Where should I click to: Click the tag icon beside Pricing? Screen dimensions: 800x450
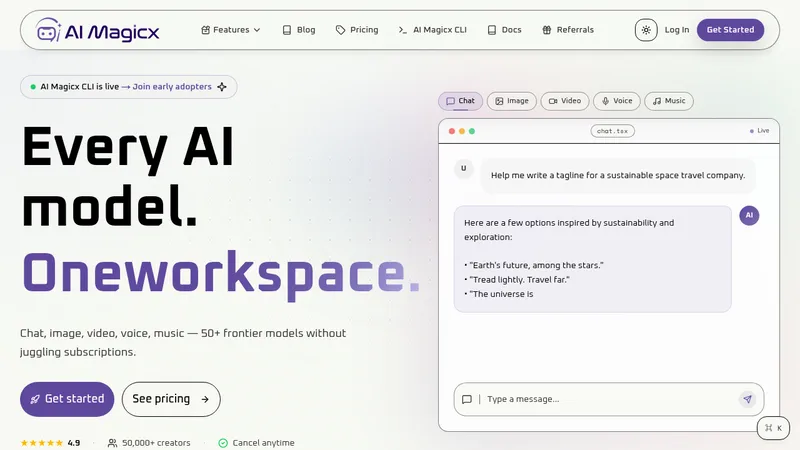340,30
